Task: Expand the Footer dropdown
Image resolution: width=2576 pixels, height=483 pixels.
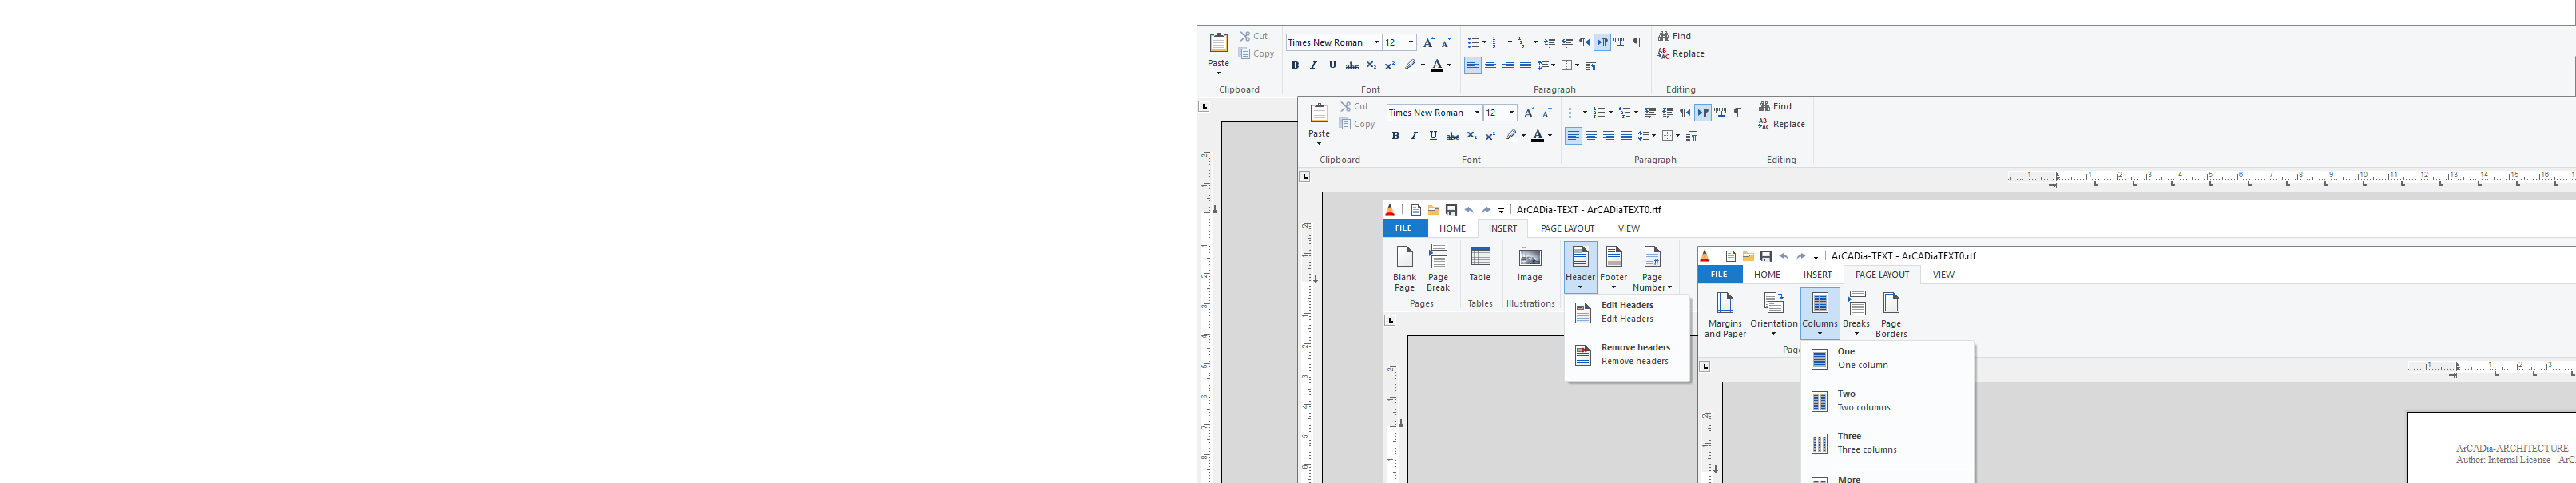Action: pyautogui.click(x=1614, y=268)
